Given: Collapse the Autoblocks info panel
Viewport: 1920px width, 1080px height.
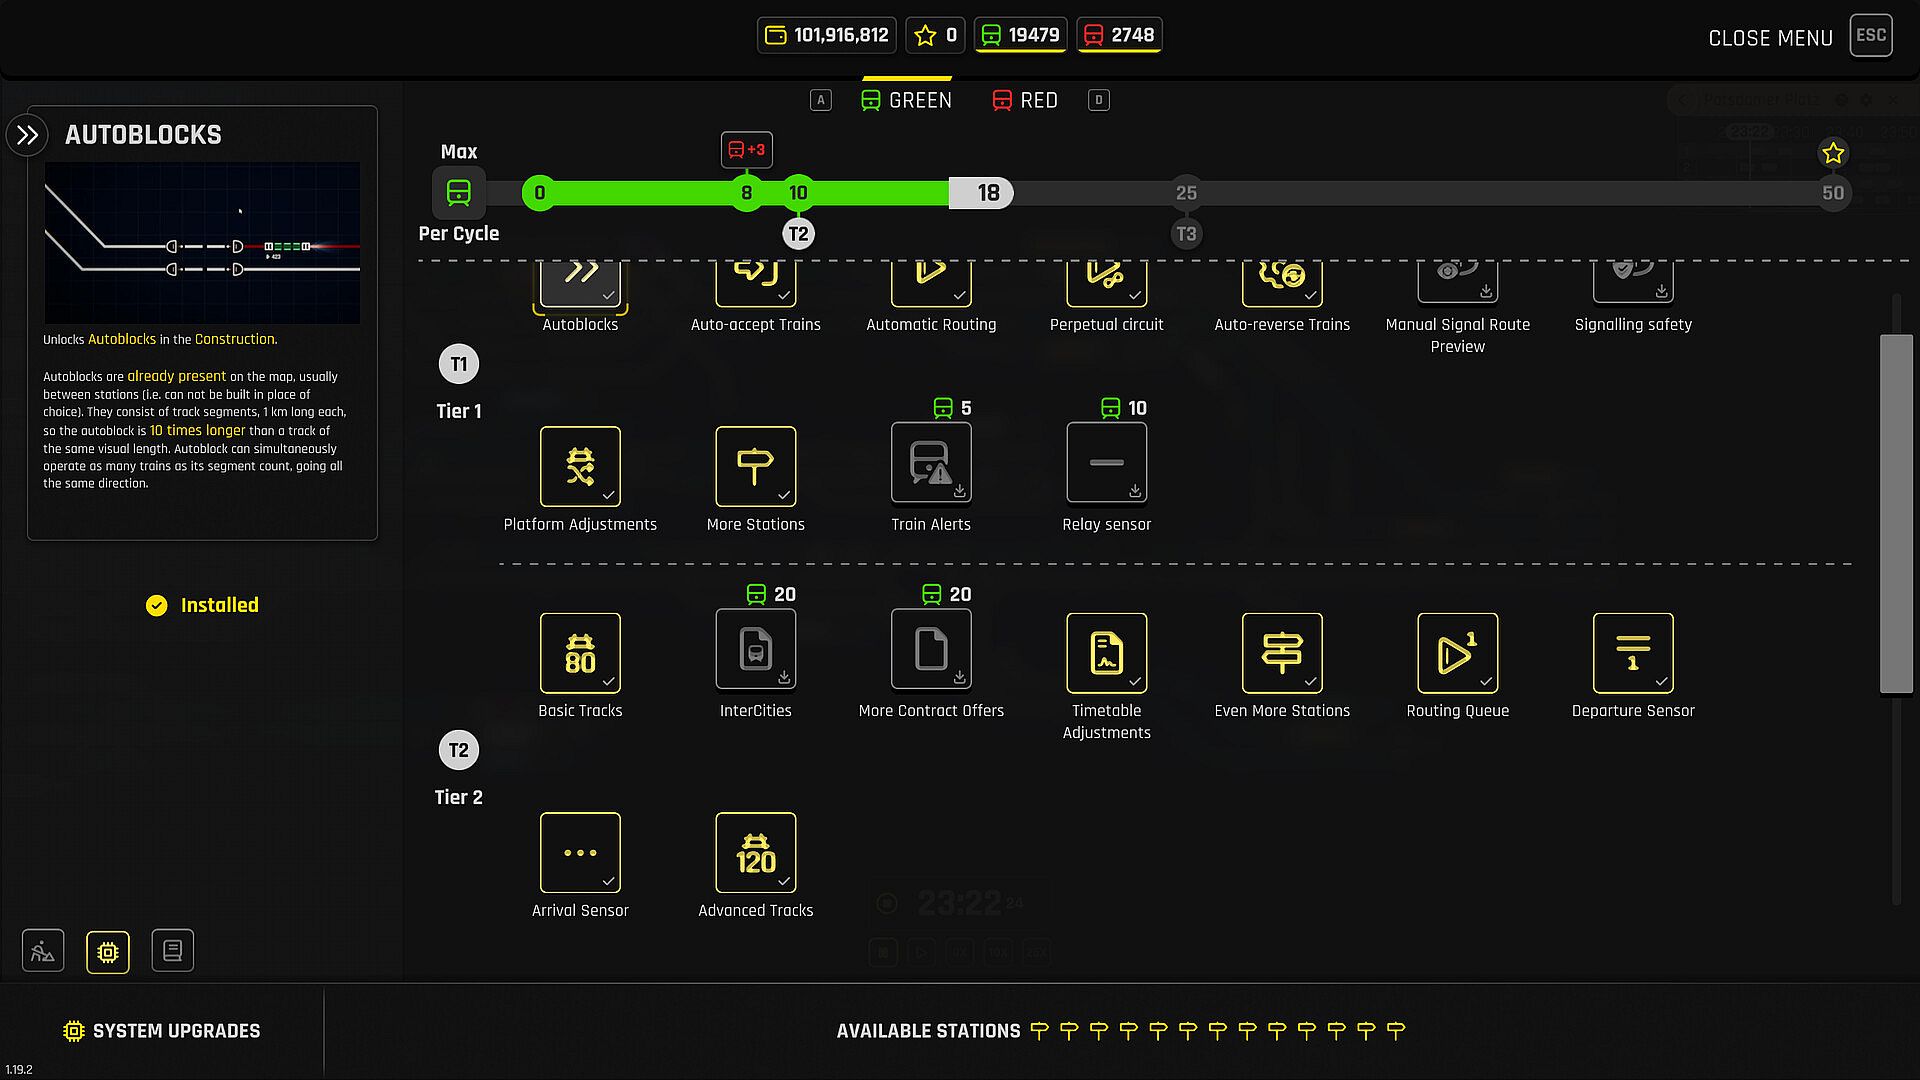Looking at the screenshot, I should (x=27, y=135).
